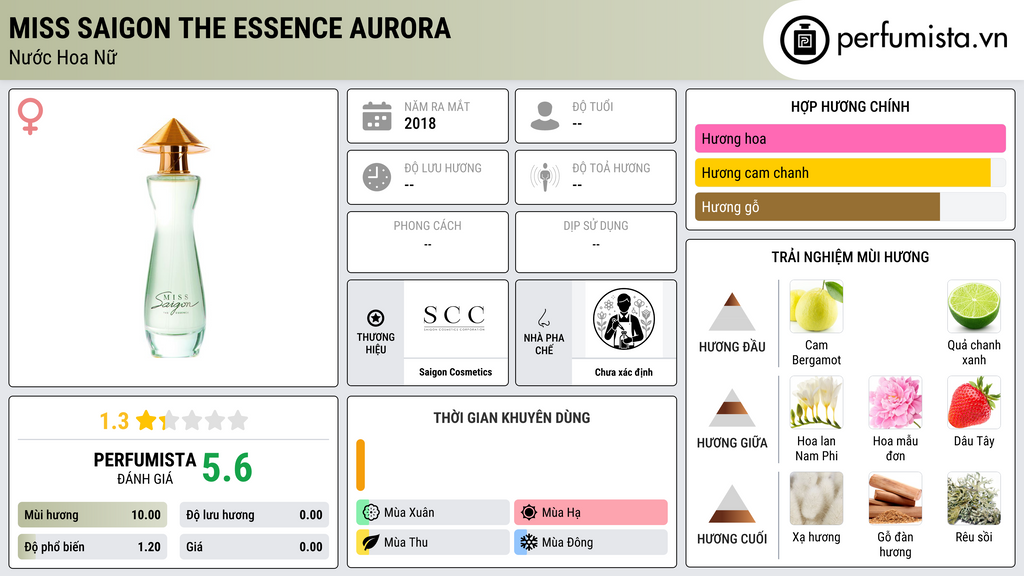Image resolution: width=1024 pixels, height=576 pixels.
Task: Click the perfumer silhouette image
Action: [x=624, y=319]
